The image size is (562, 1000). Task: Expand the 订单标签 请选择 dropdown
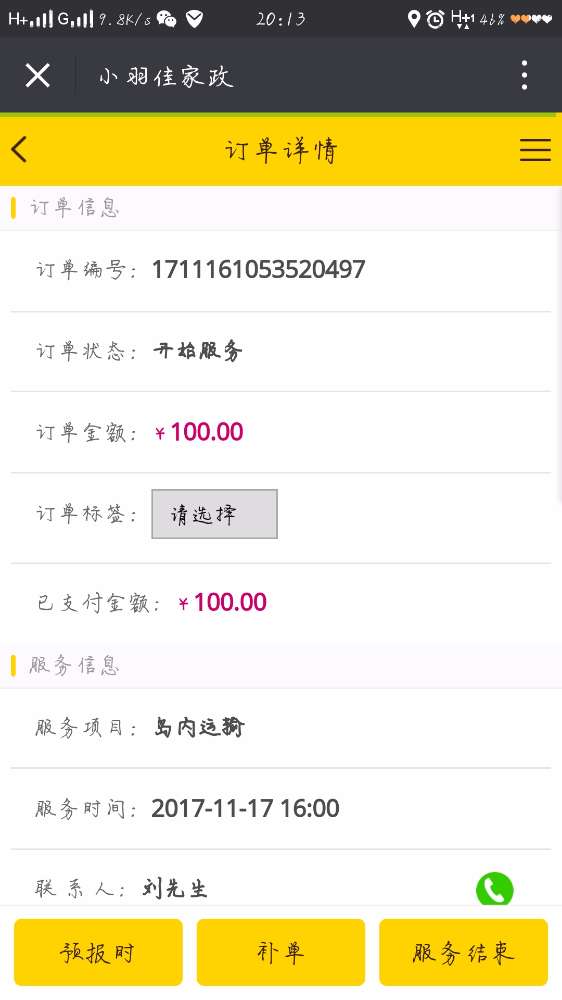(x=214, y=514)
